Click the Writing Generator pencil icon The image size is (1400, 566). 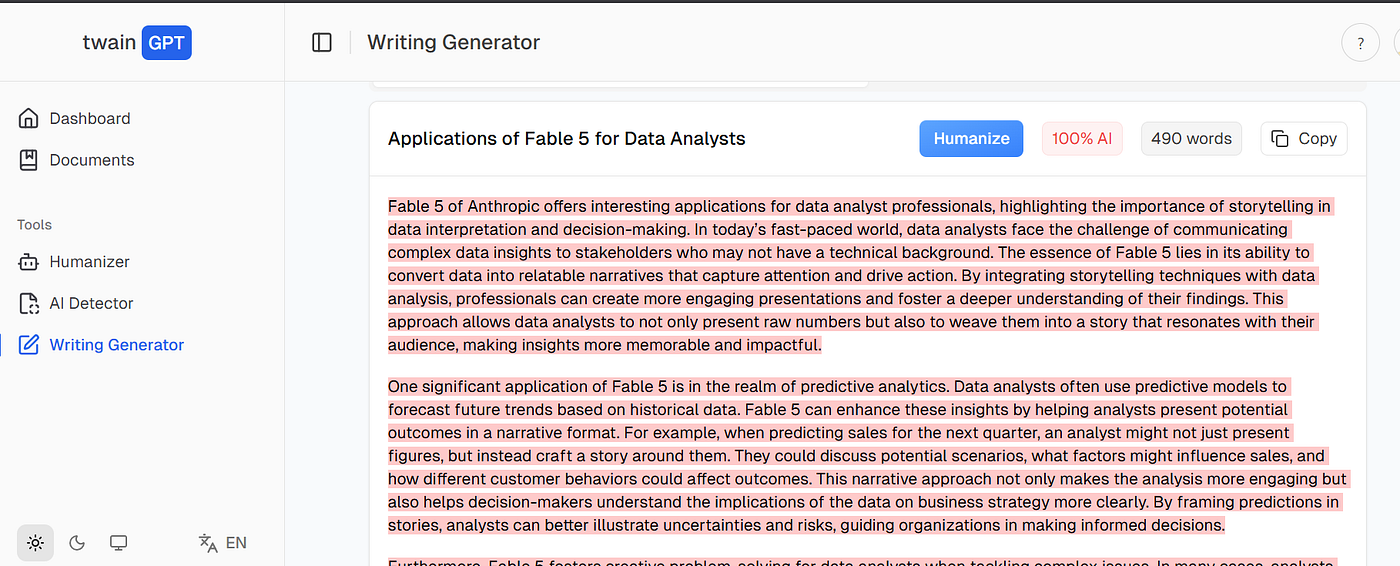pyautogui.click(x=29, y=345)
